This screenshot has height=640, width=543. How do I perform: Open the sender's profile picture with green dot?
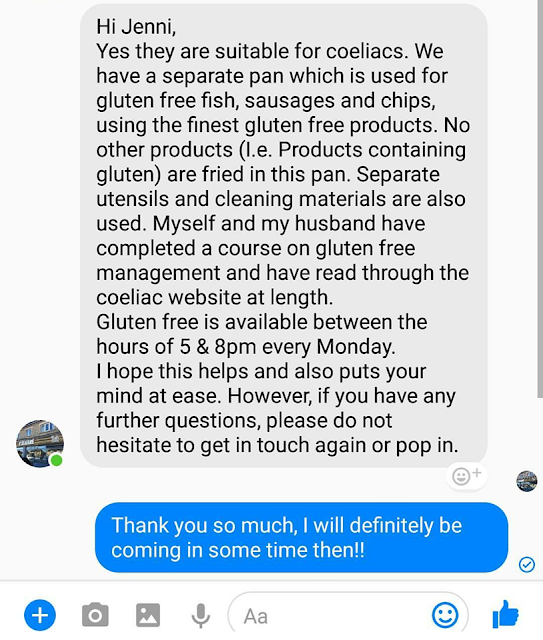coord(40,444)
